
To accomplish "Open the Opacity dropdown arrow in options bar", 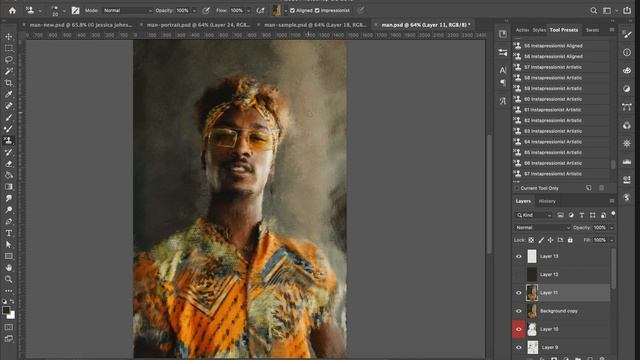I will [x=194, y=11].
